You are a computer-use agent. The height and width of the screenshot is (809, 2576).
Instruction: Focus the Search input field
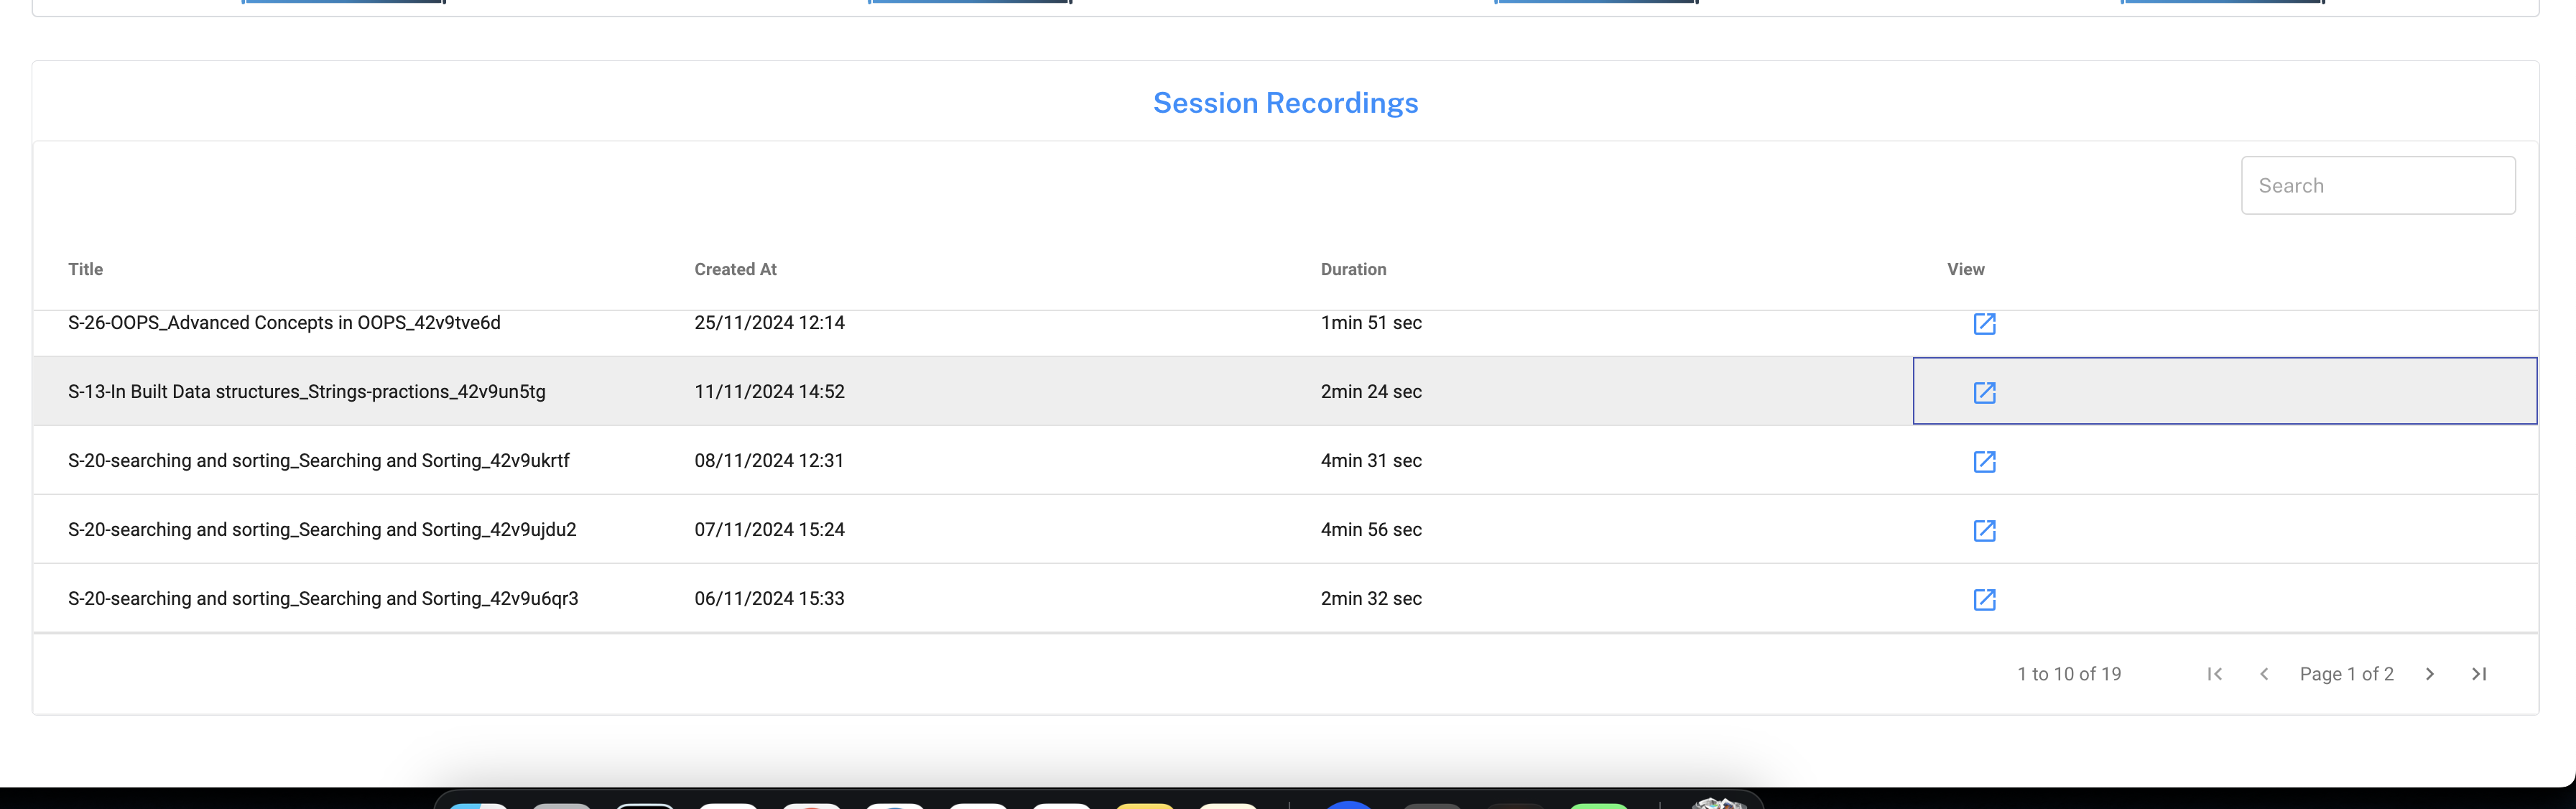coord(2377,186)
